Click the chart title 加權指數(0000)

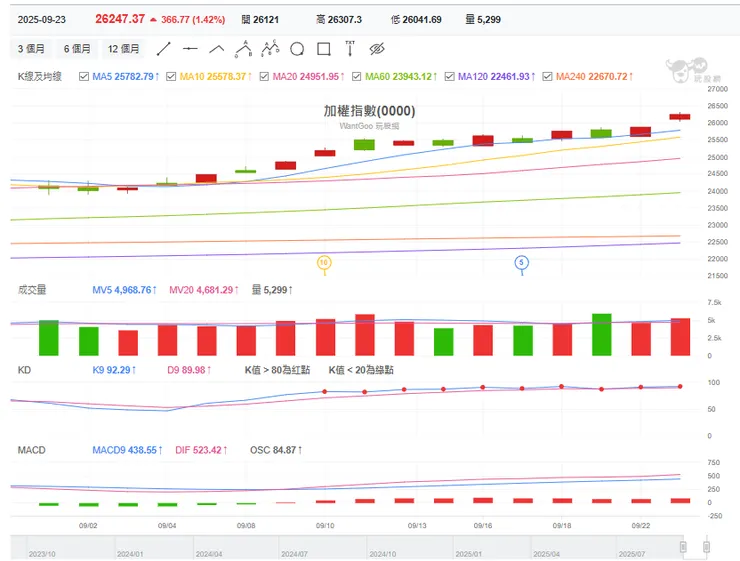pos(370,111)
